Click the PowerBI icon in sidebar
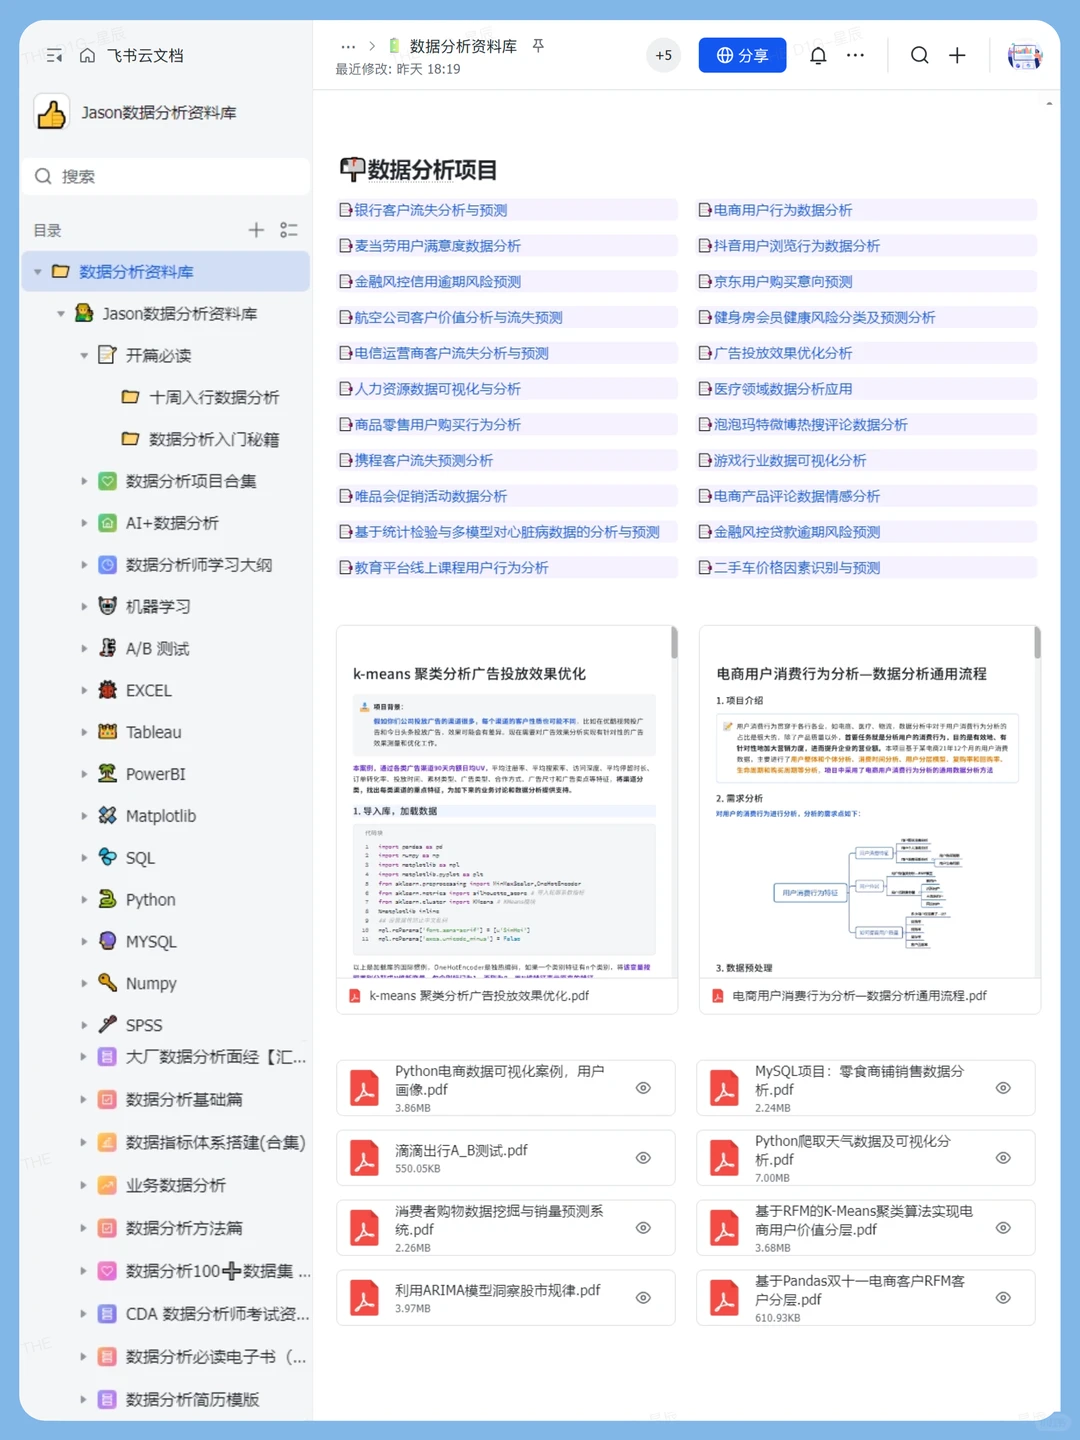Image resolution: width=1080 pixels, height=1440 pixels. [x=108, y=773]
